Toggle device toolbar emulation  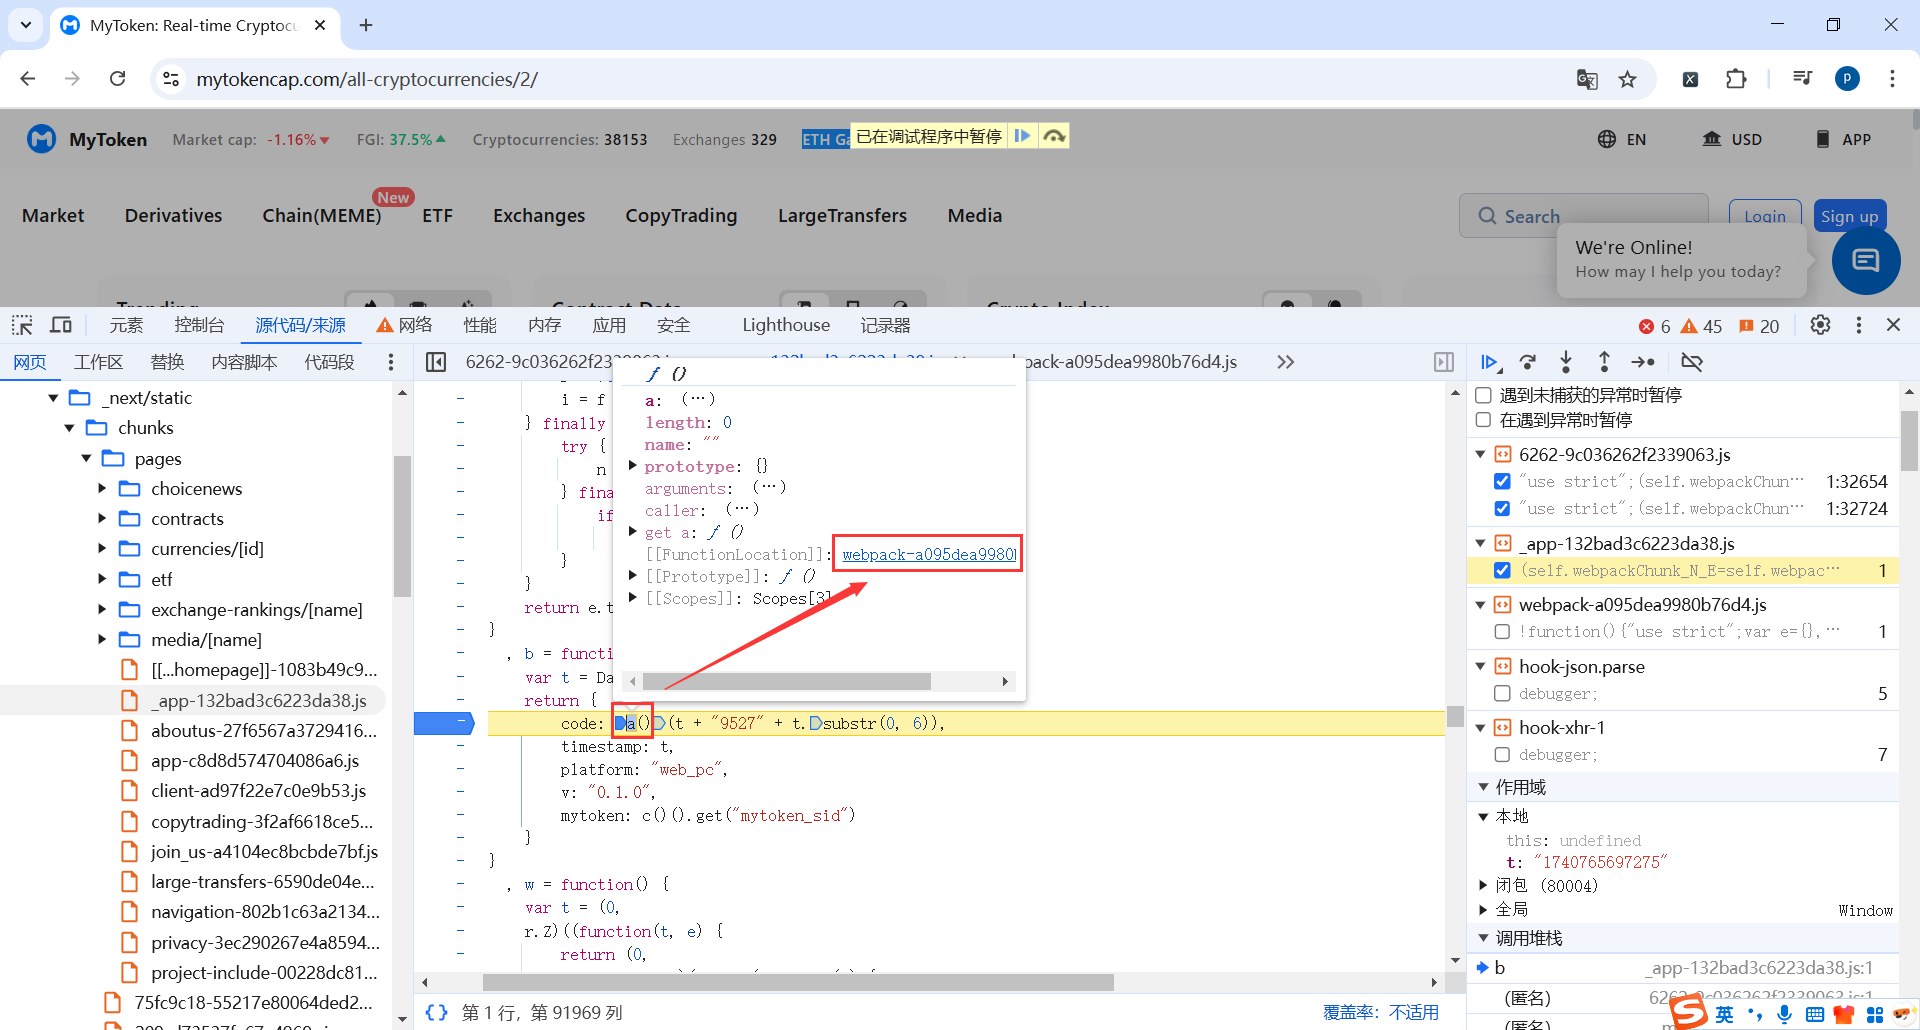[x=61, y=325]
